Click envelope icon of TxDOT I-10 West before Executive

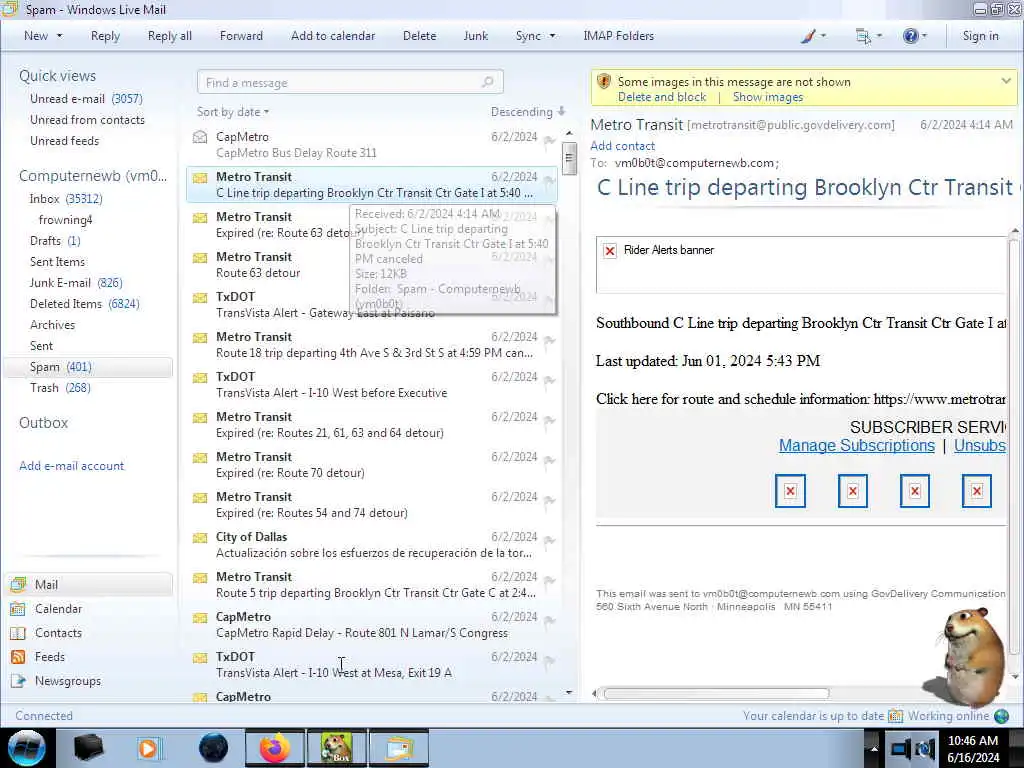click(x=200, y=378)
